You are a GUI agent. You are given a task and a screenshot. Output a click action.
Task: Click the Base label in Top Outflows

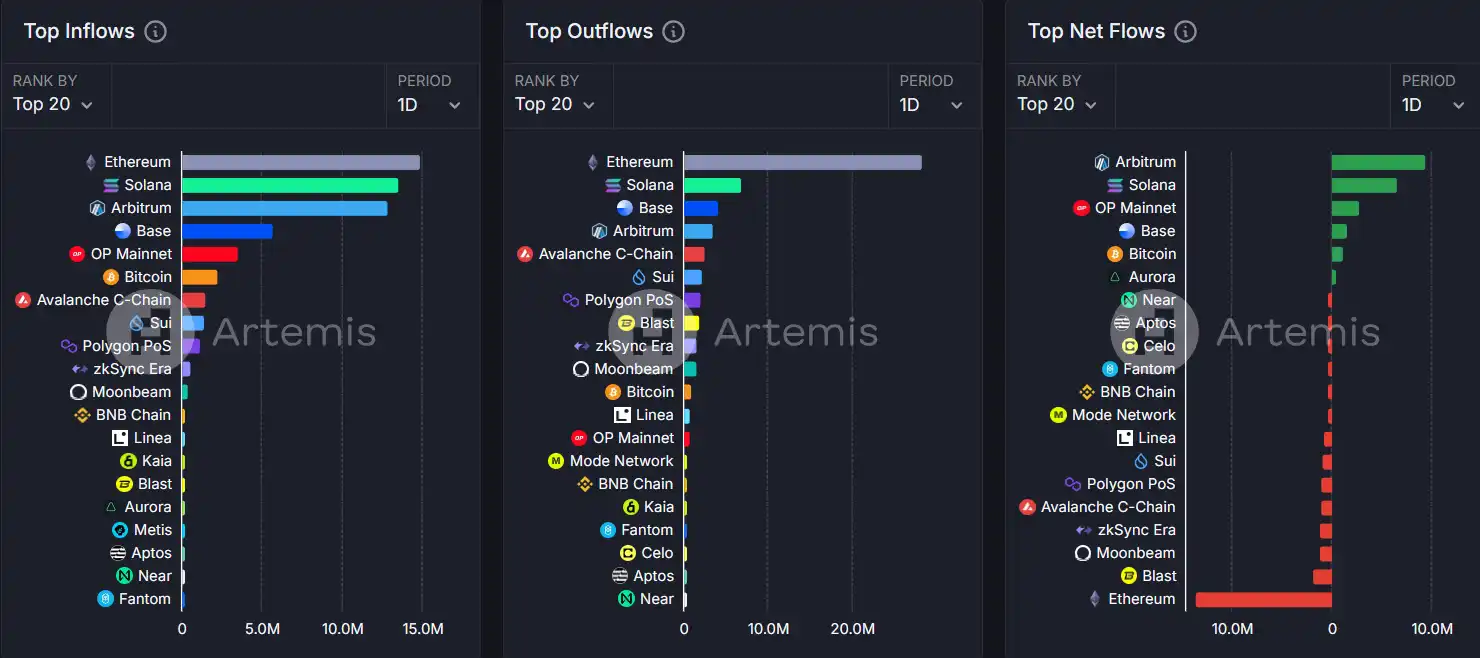click(655, 208)
